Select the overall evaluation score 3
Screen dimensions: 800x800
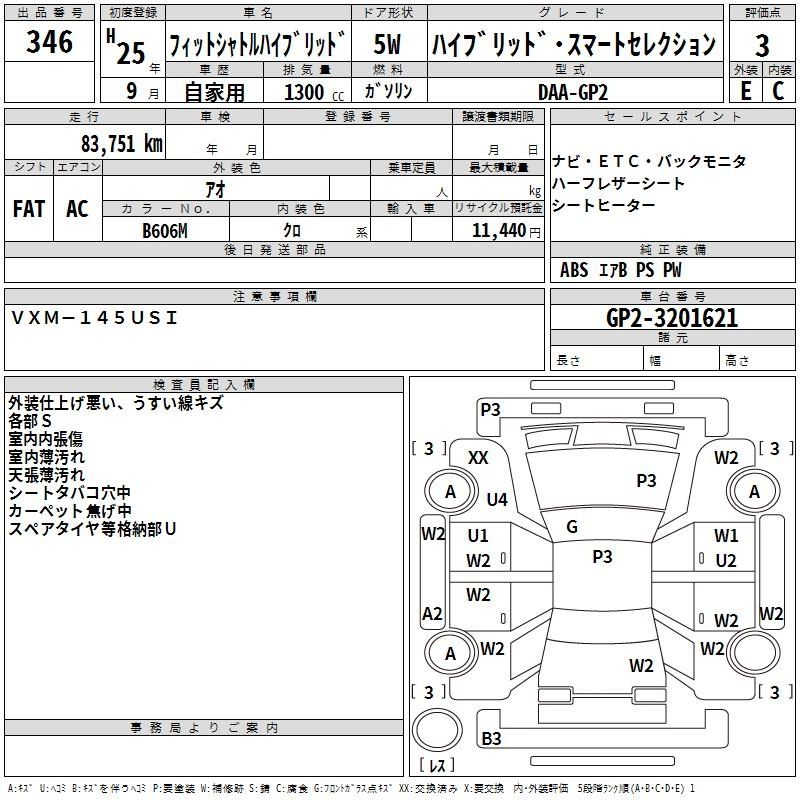762,45
